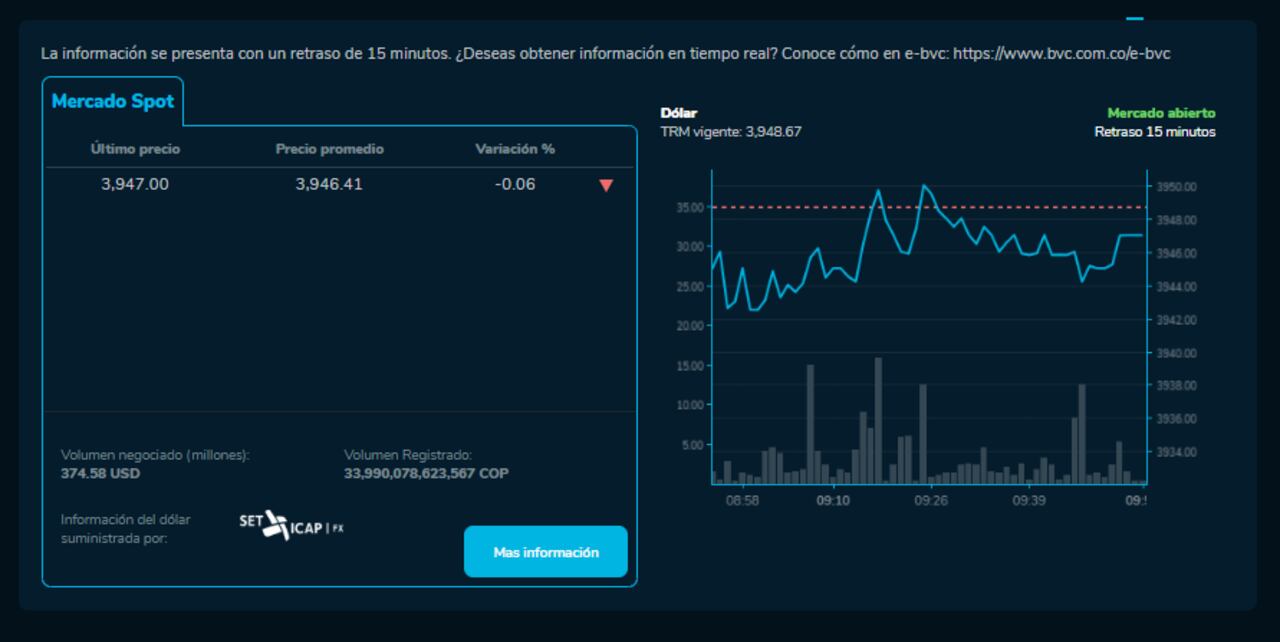
Task: Click the 09:39 time axis label
Action: tap(1028, 500)
